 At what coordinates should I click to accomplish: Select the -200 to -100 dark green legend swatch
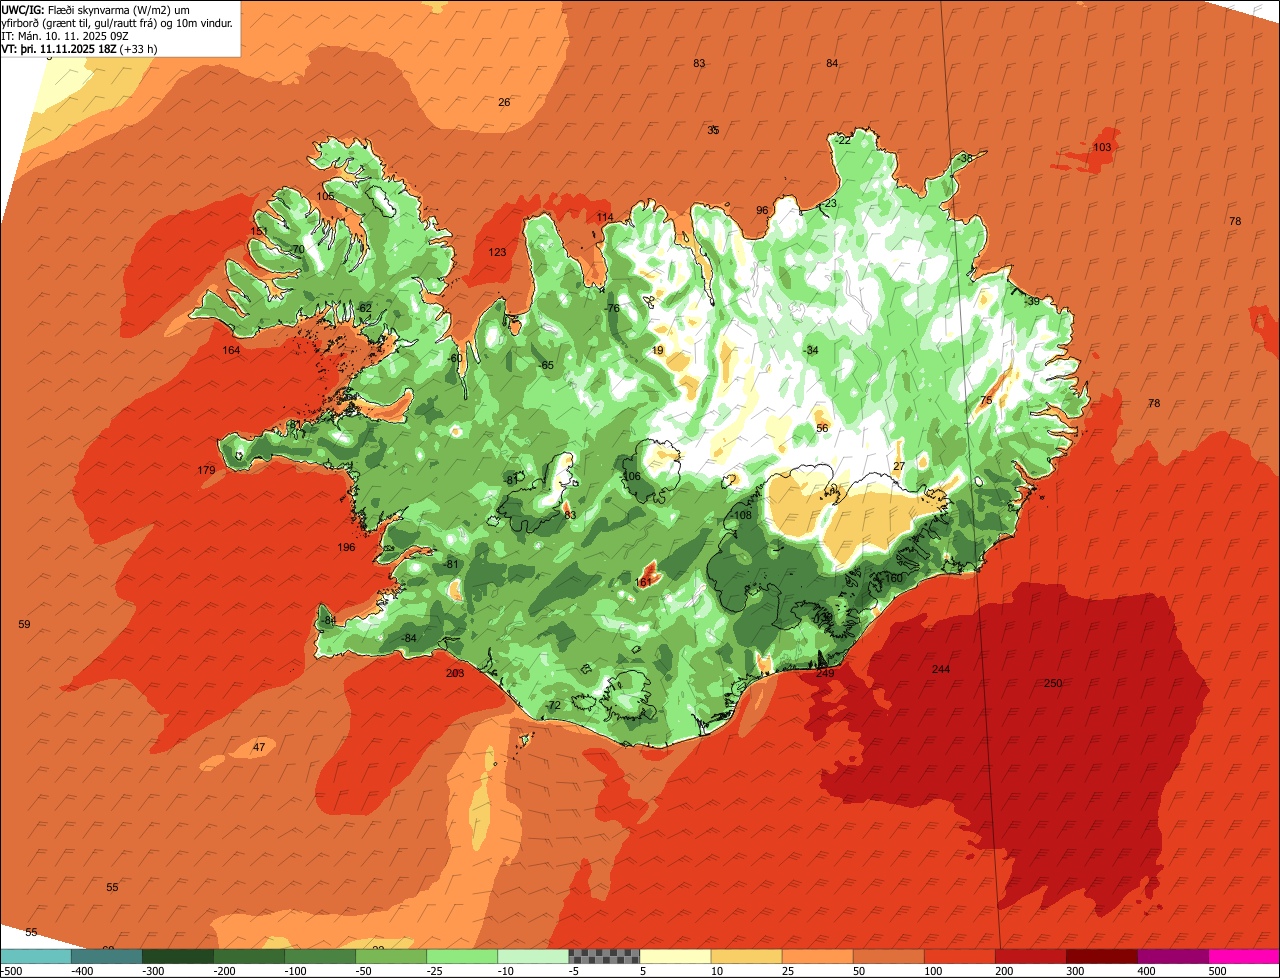click(x=248, y=956)
